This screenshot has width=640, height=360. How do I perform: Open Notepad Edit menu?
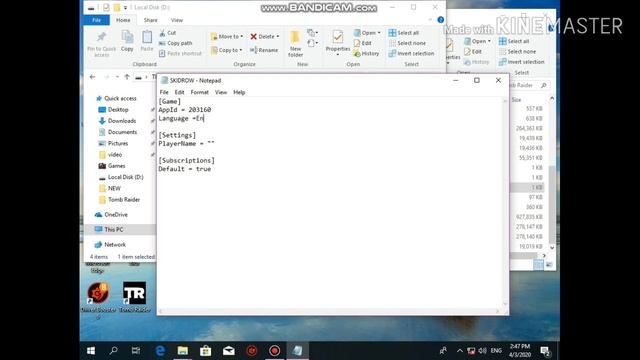coord(179,92)
